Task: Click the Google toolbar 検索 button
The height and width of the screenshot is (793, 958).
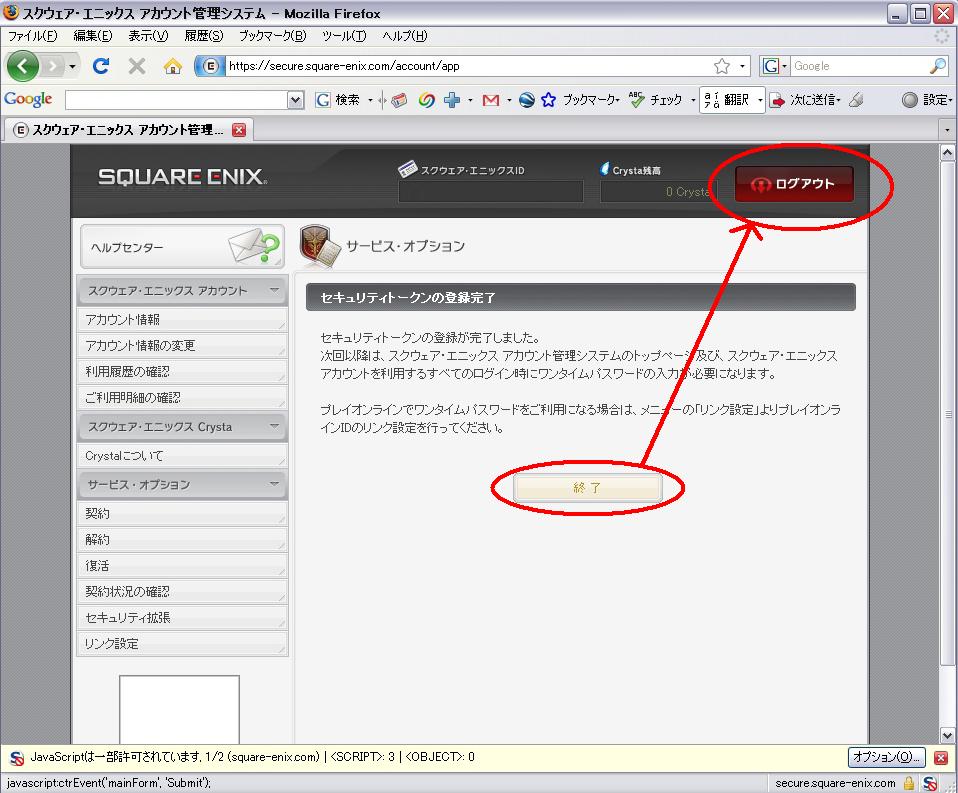Action: click(337, 100)
